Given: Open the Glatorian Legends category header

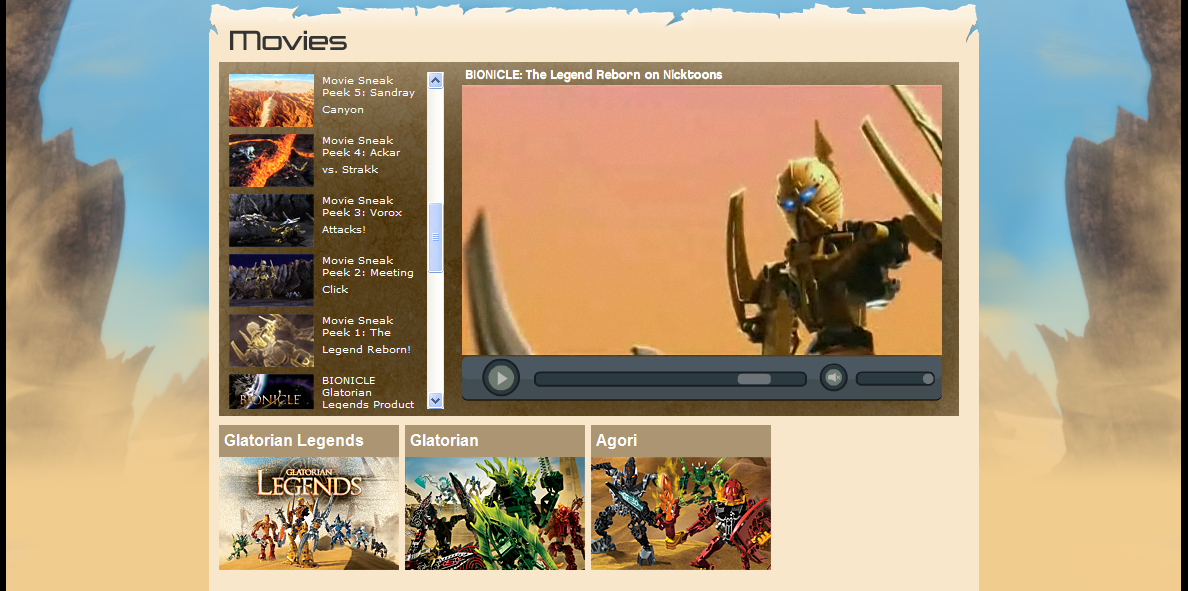Looking at the screenshot, I should click(309, 441).
